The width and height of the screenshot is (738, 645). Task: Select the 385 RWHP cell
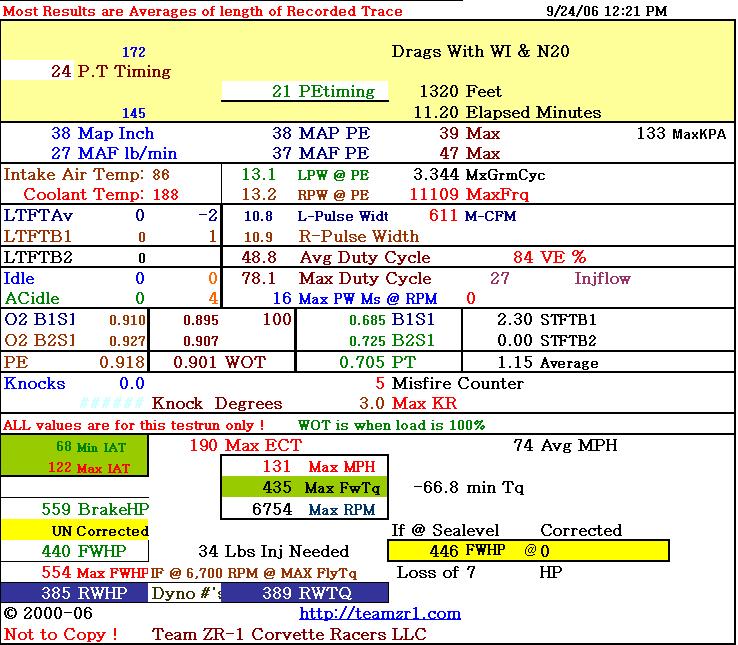[74, 593]
